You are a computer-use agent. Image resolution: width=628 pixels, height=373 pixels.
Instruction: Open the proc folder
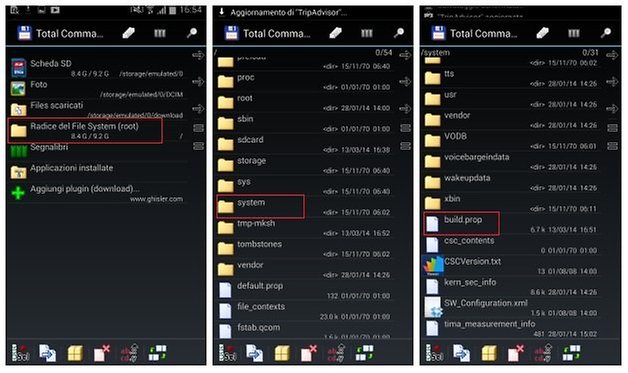304,82
